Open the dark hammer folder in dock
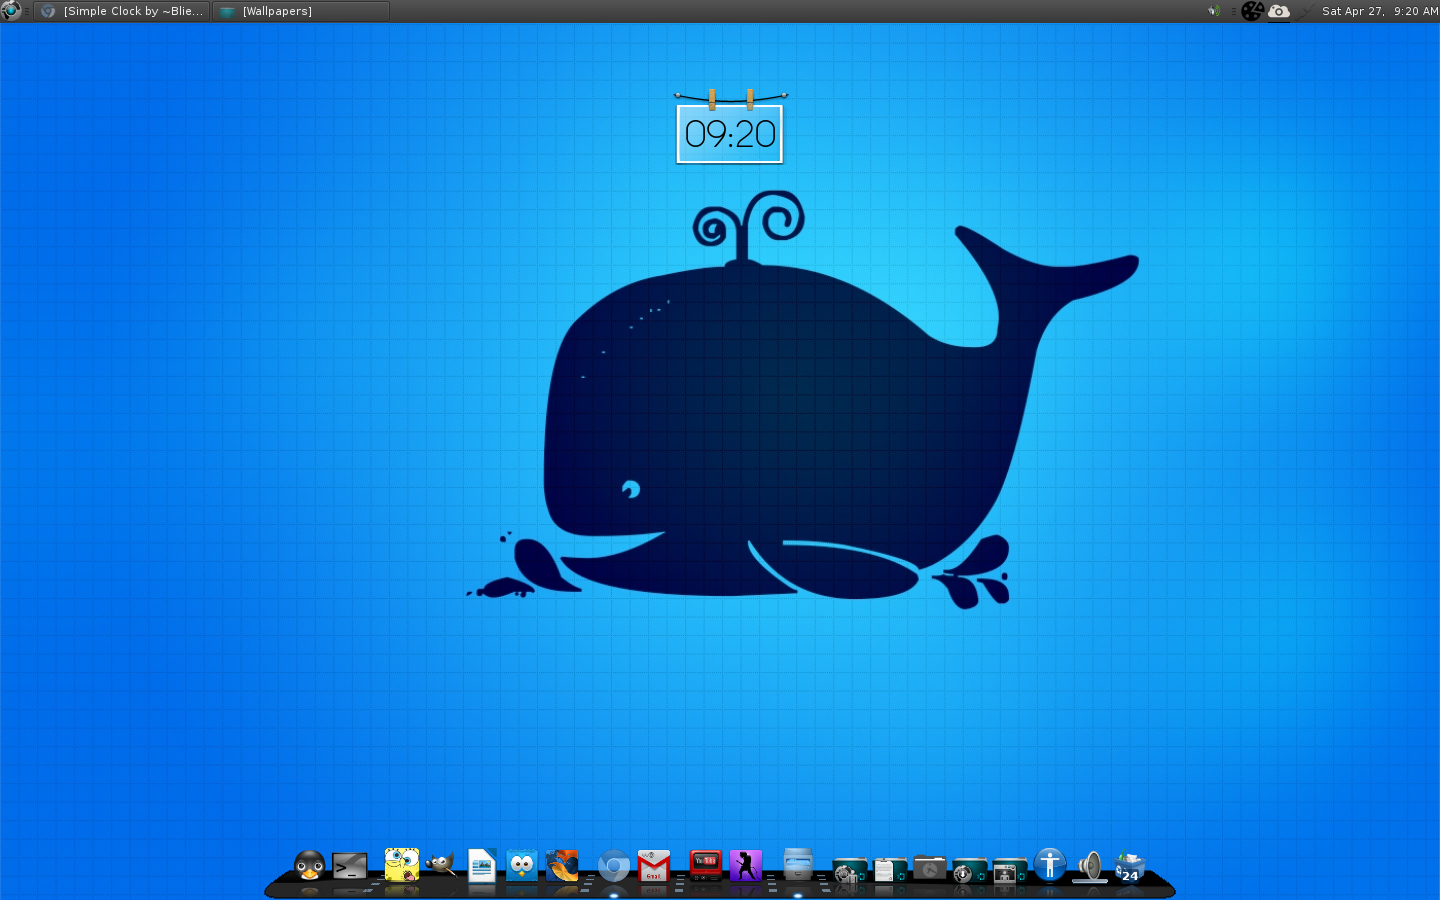The image size is (1440, 900). point(929,868)
